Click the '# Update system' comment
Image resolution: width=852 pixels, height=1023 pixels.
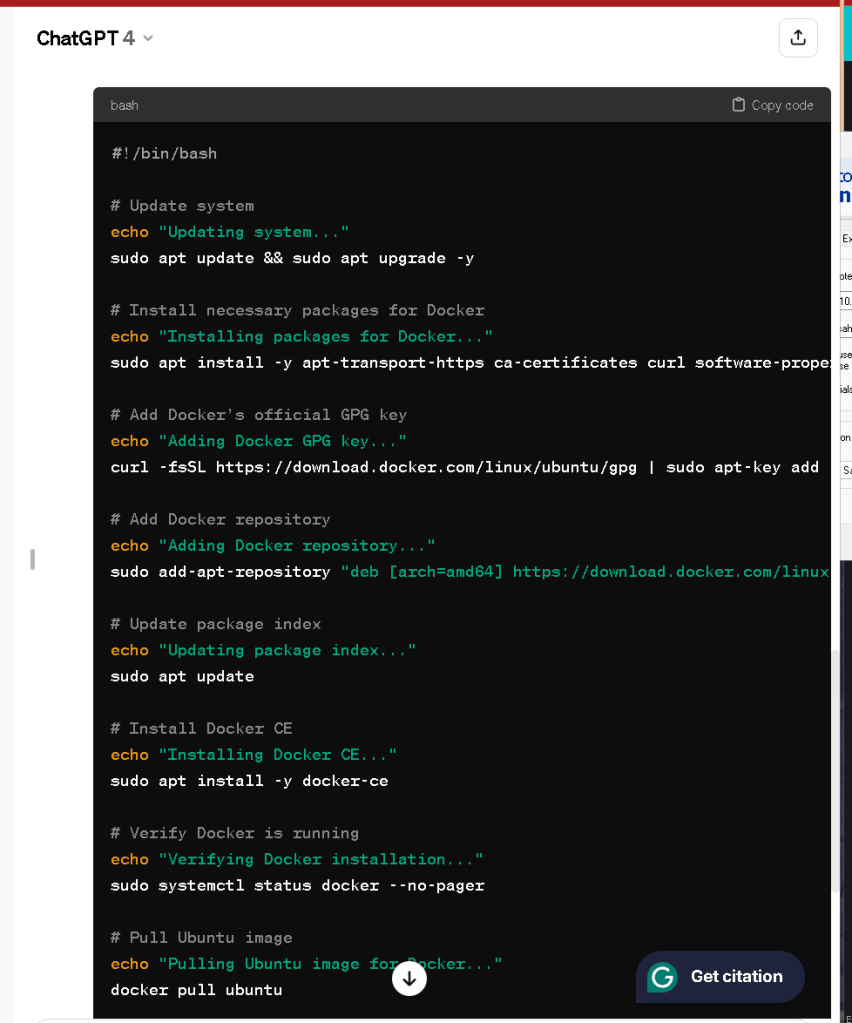(x=182, y=206)
